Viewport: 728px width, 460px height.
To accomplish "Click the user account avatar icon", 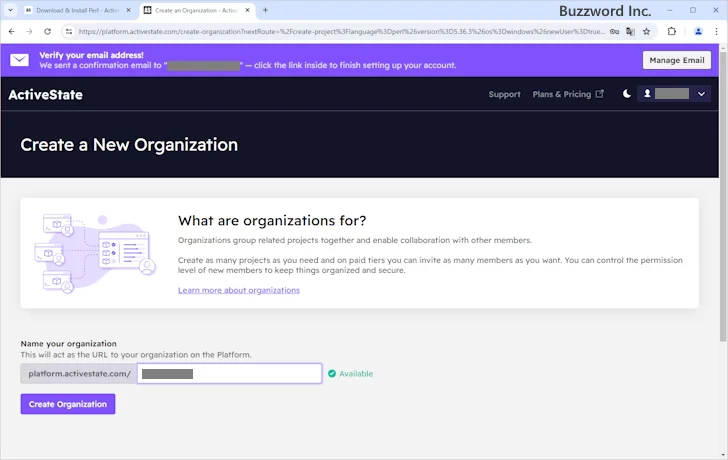I will [x=647, y=94].
